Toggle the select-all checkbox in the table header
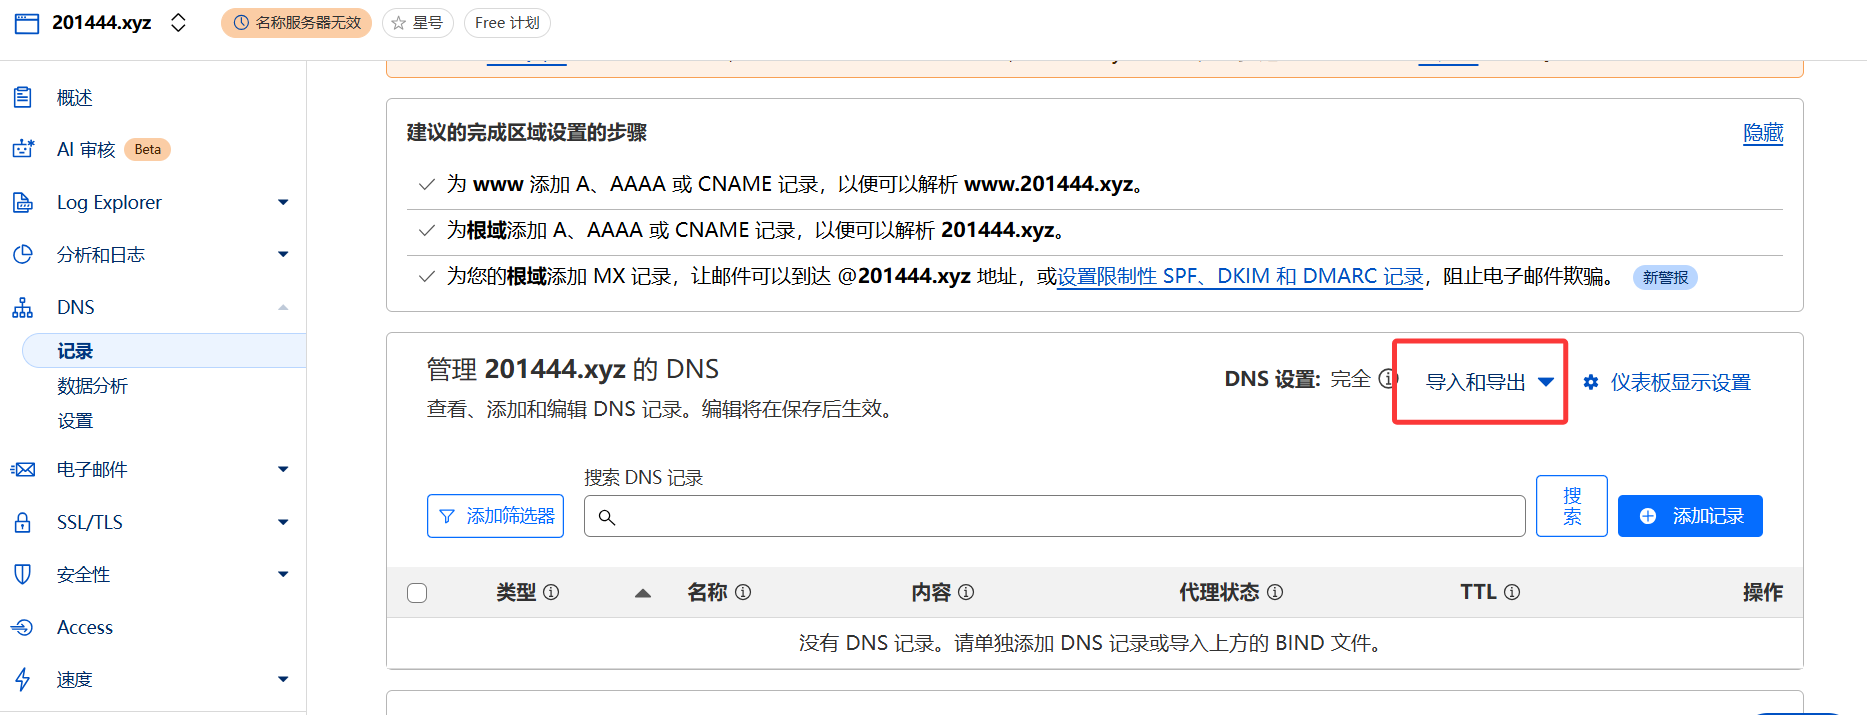 (417, 593)
